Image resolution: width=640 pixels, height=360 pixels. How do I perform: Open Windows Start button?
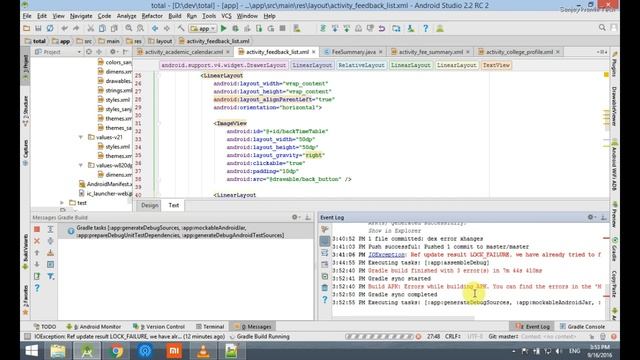pyautogui.click(x=31, y=351)
